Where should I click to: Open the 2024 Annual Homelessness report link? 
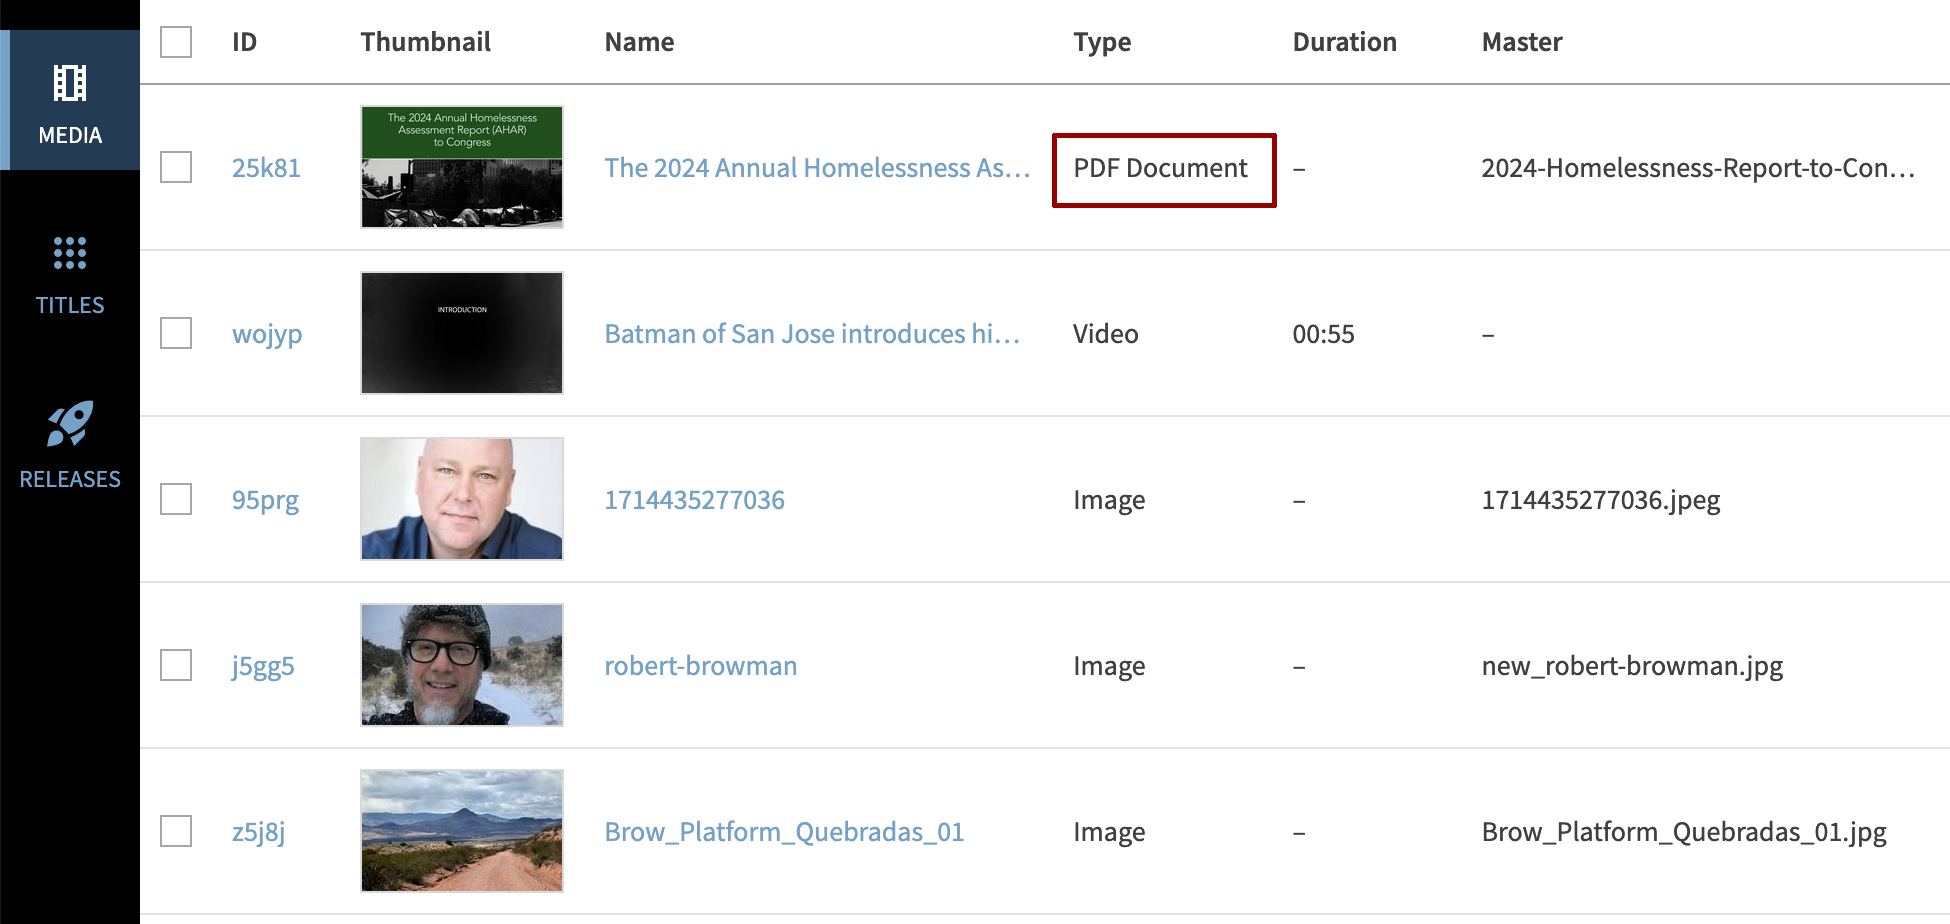click(x=817, y=167)
